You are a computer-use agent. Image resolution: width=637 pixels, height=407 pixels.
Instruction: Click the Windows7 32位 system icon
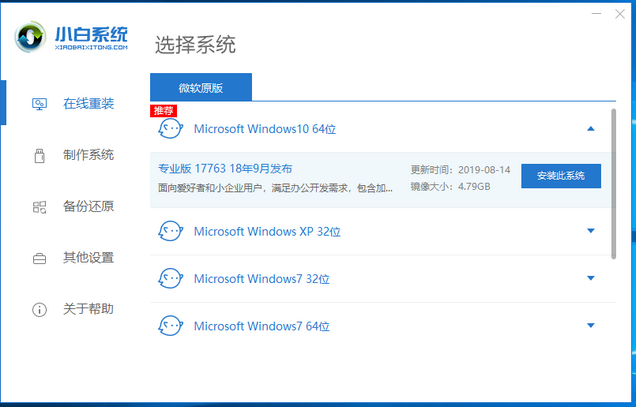point(171,279)
